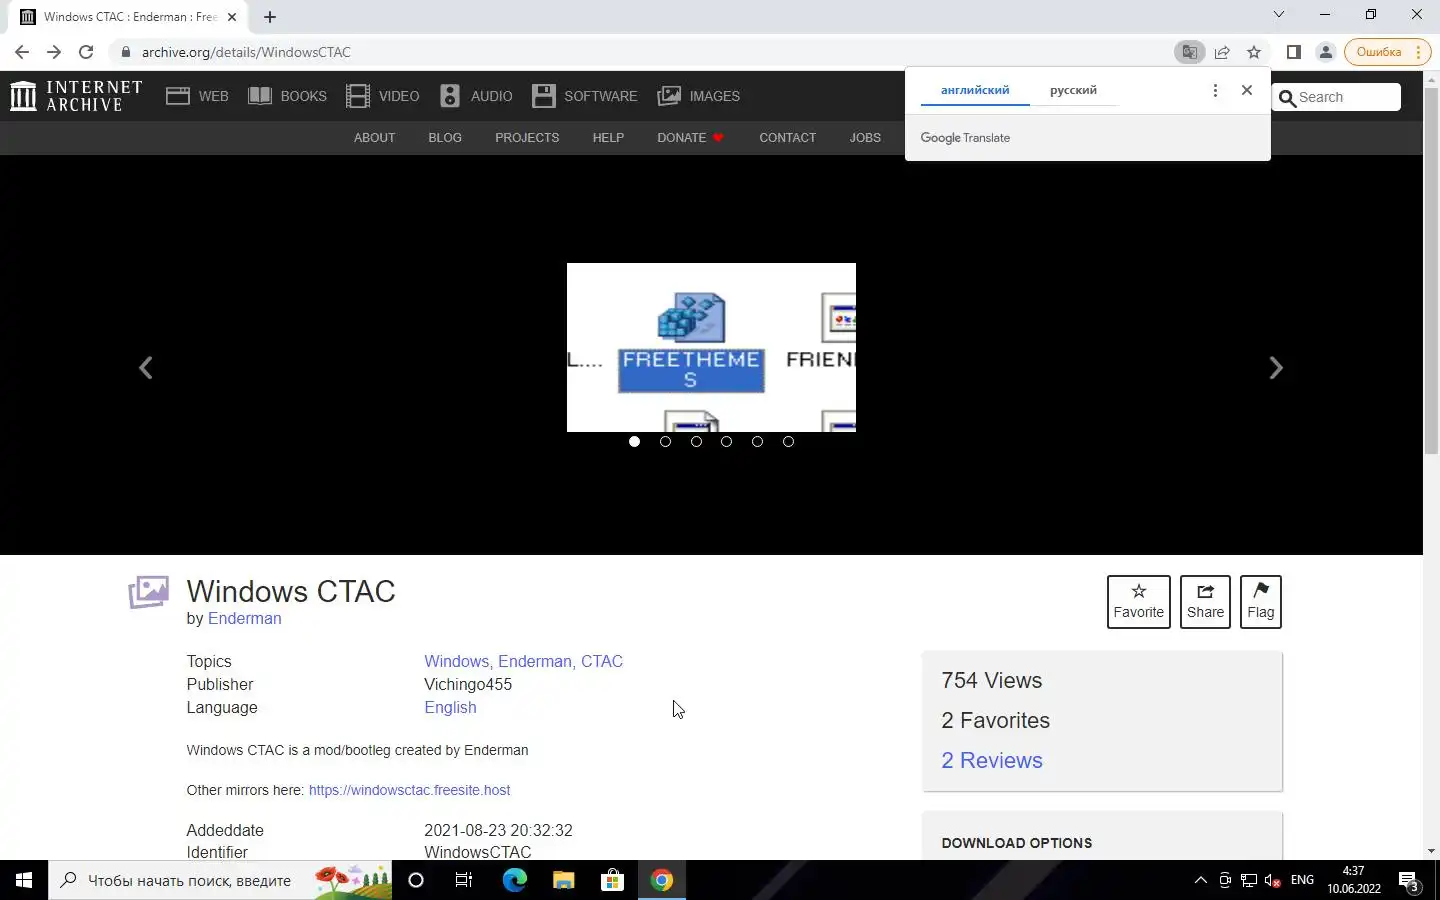This screenshot has width=1440, height=900.
Task: Select the first carousel dot
Action: 634,441
